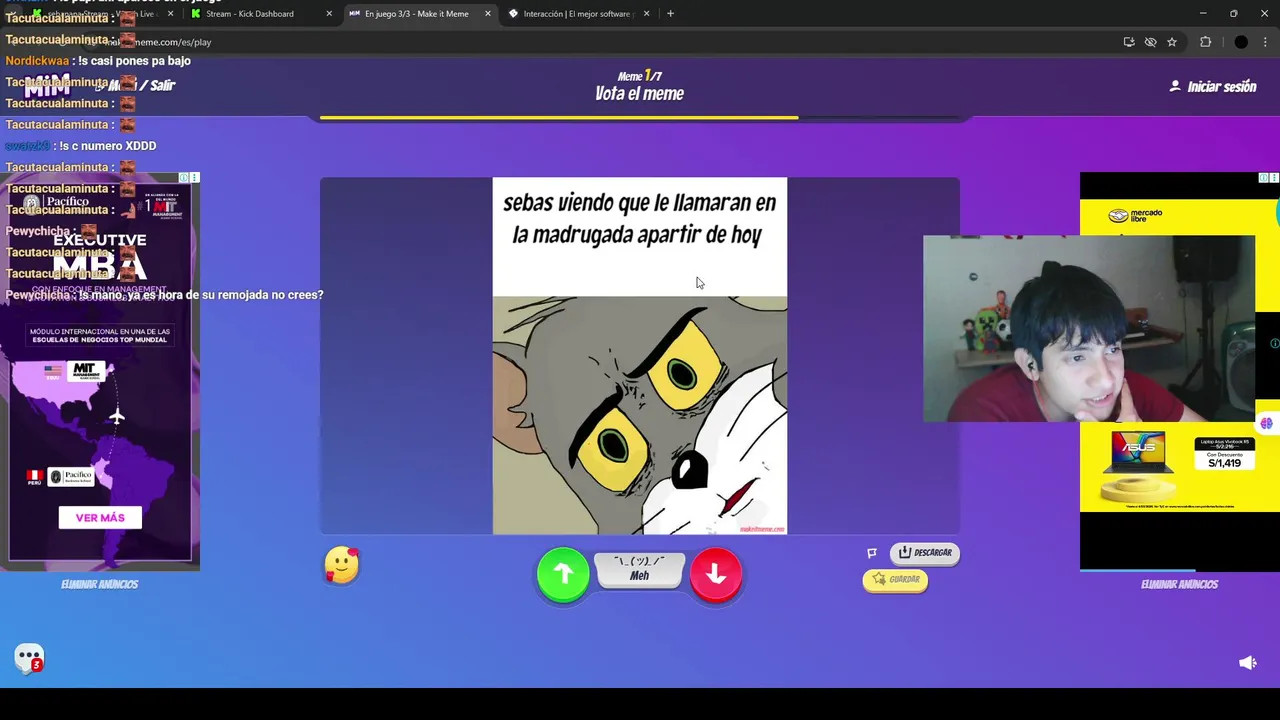This screenshot has width=1280, height=720.
Task: Close the Kick Dashboard tab
Action: coord(329,14)
